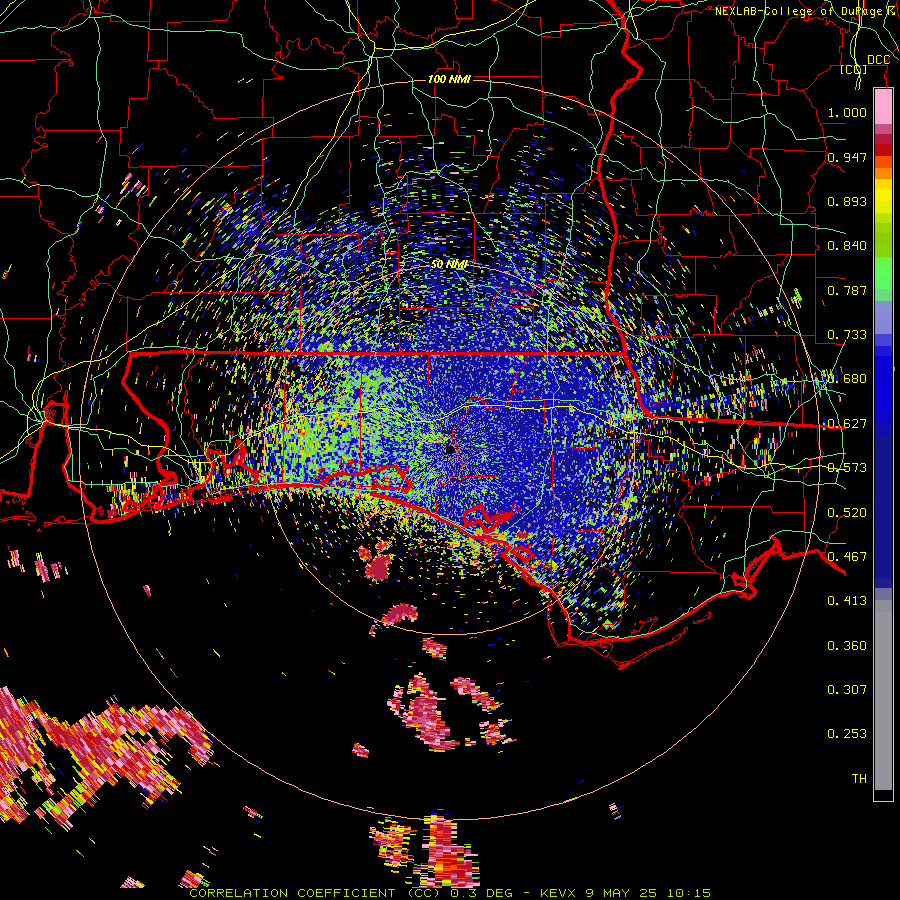Pick the lavender color bar segment near 0.733
This screenshot has height=900, width=900.
[x=883, y=317]
